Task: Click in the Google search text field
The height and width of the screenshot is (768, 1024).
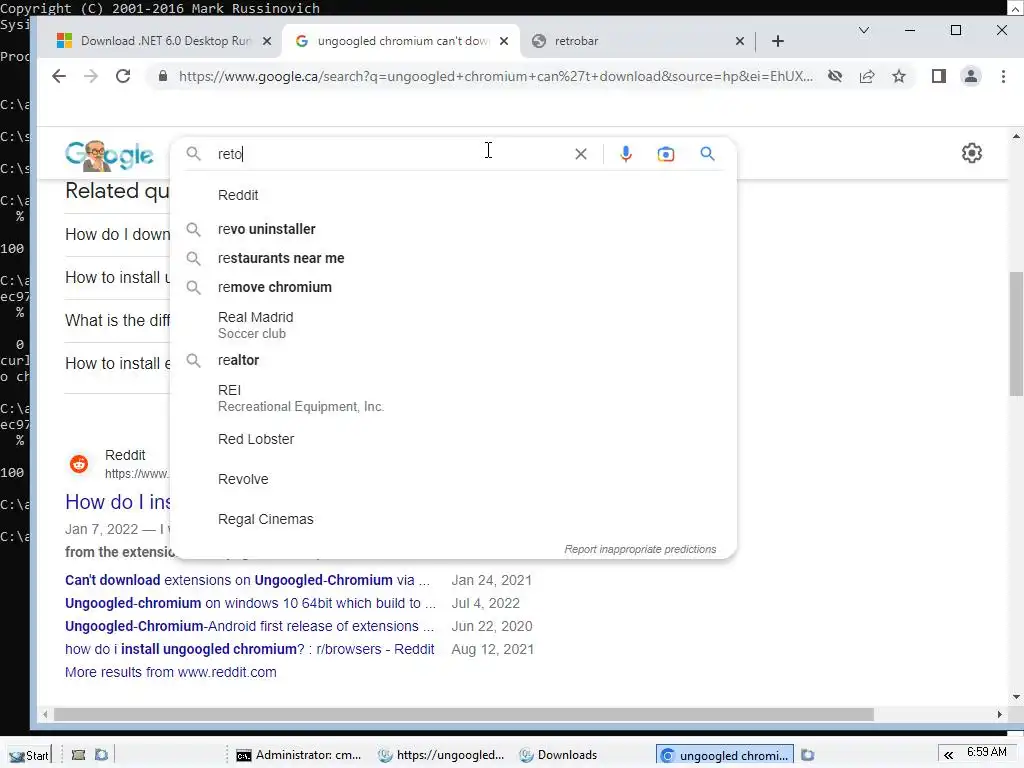Action: [x=392, y=154]
